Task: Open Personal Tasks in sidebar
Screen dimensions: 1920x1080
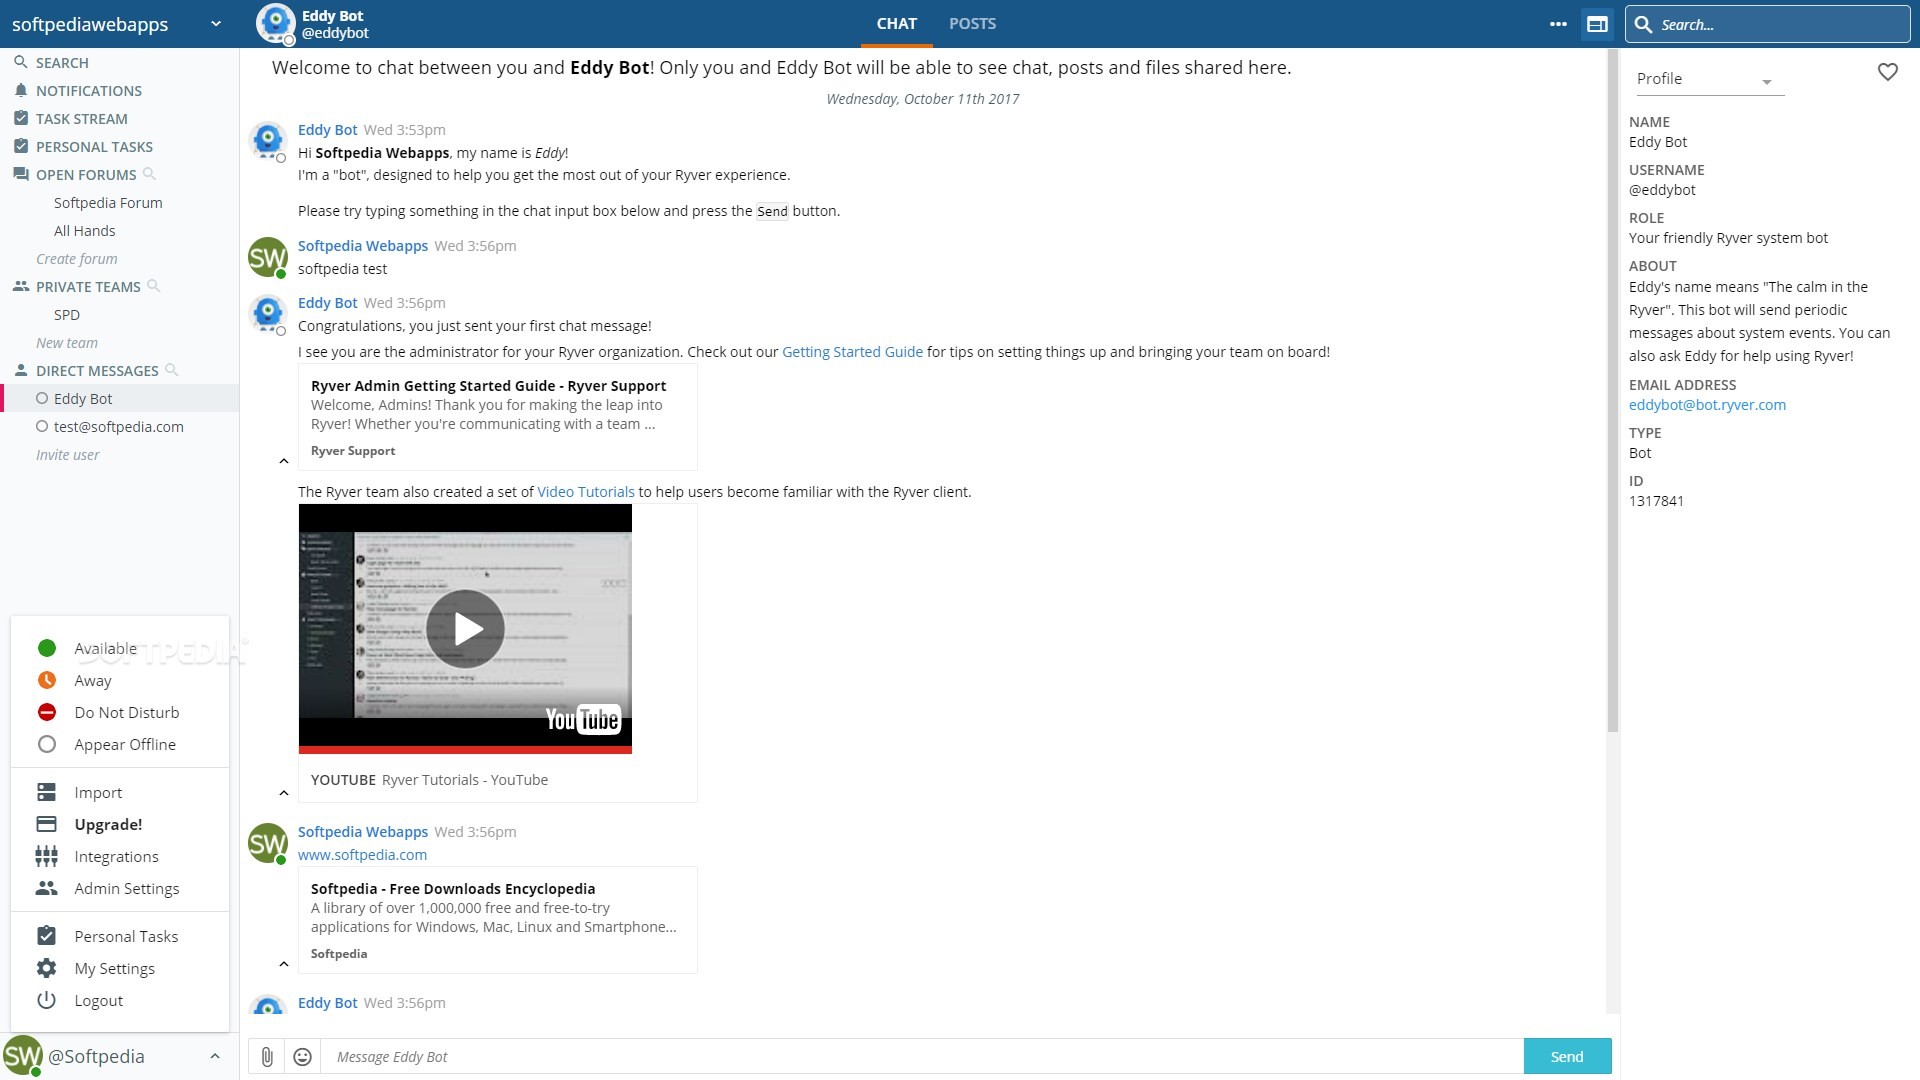Action: (94, 146)
